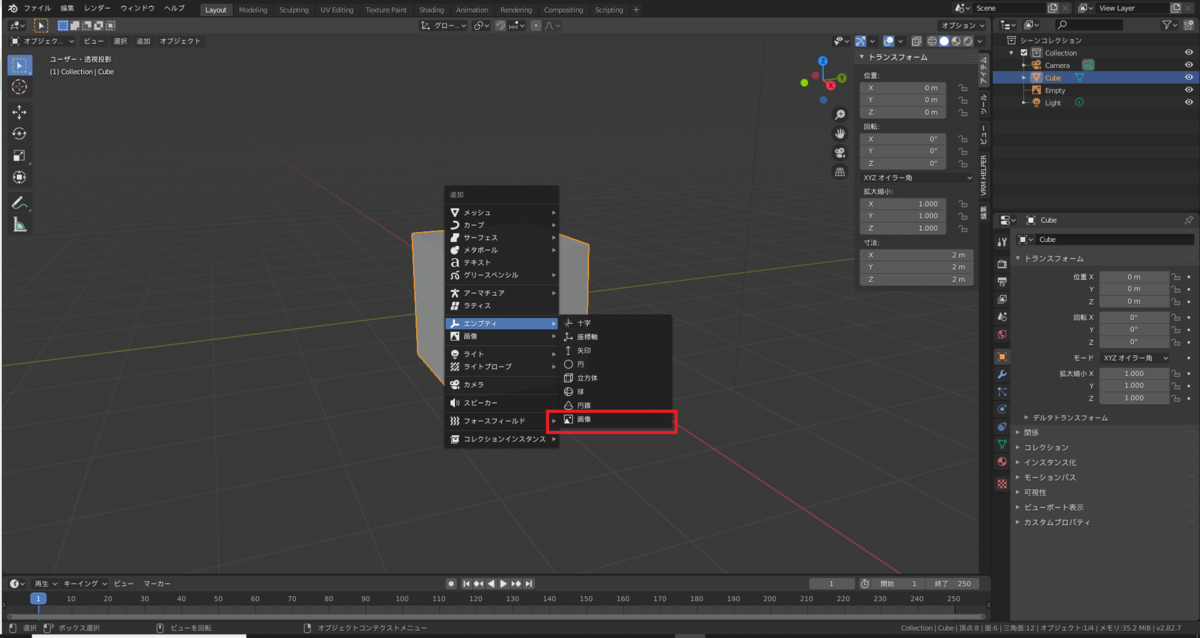Click the viewport pan hand icon

pyautogui.click(x=840, y=134)
